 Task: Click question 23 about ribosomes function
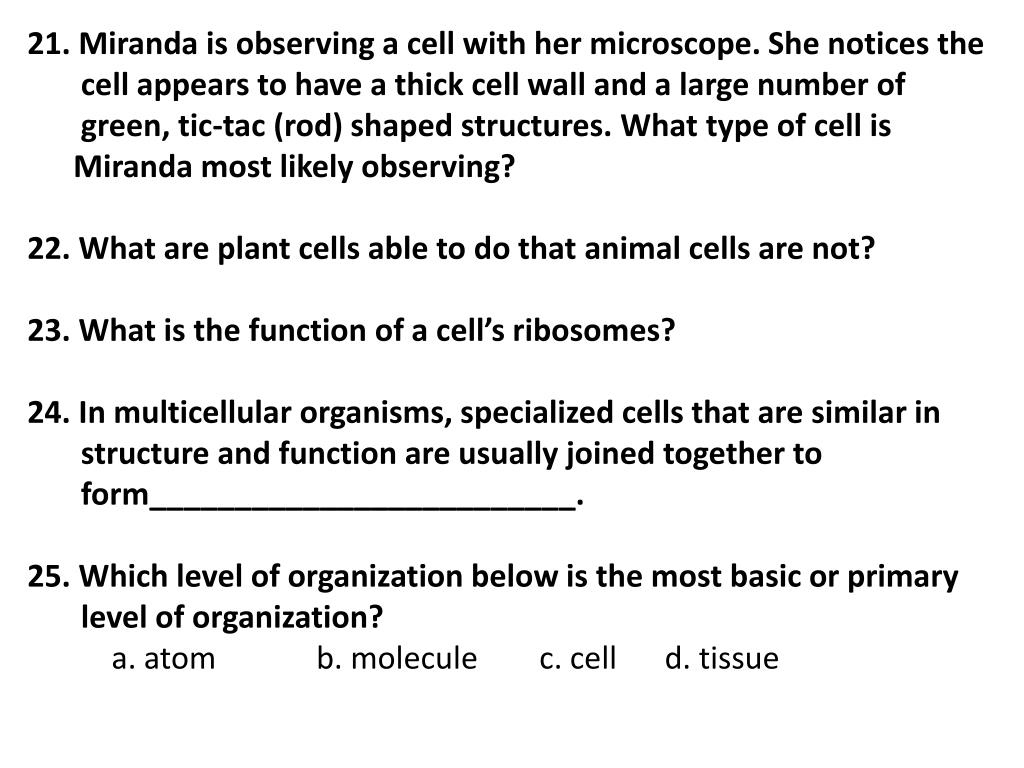[x=351, y=330]
